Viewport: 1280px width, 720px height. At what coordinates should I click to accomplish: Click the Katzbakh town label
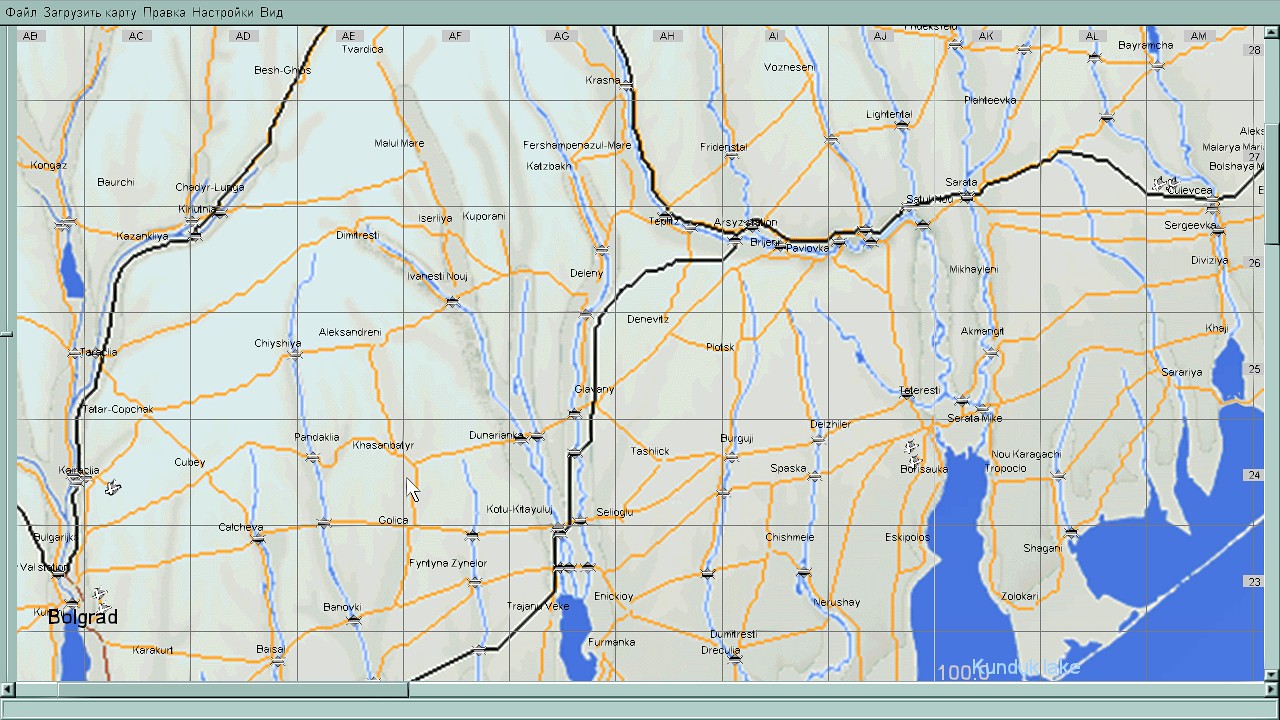pyautogui.click(x=549, y=166)
